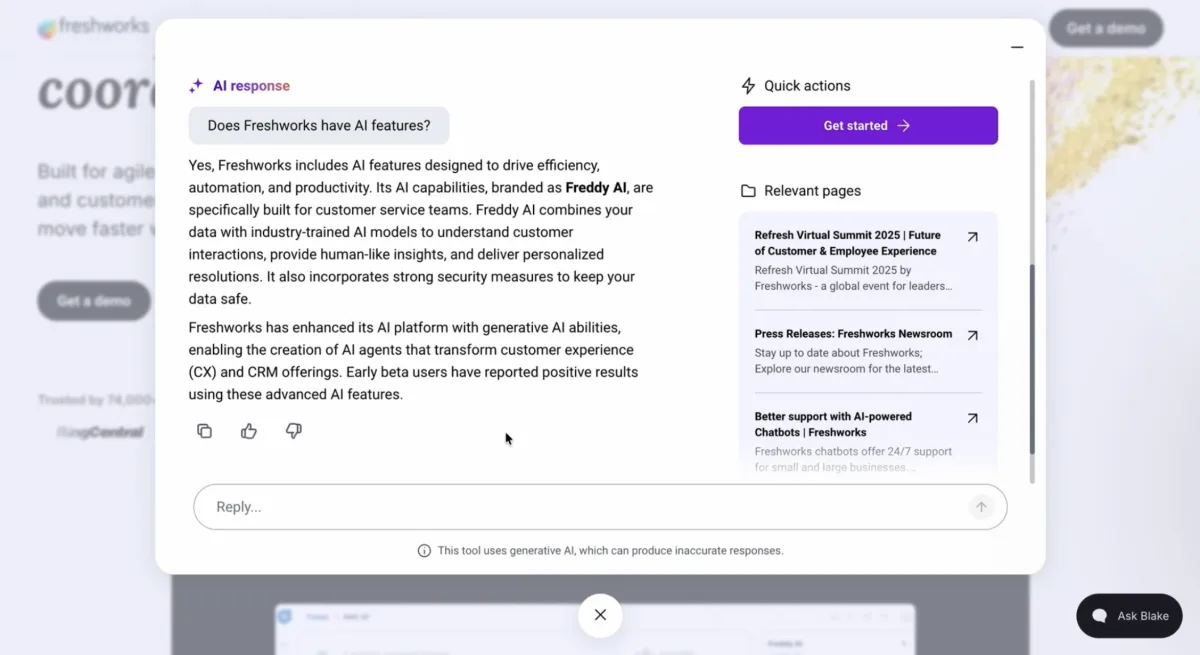Click the Relevant pages folder icon

(x=748, y=191)
